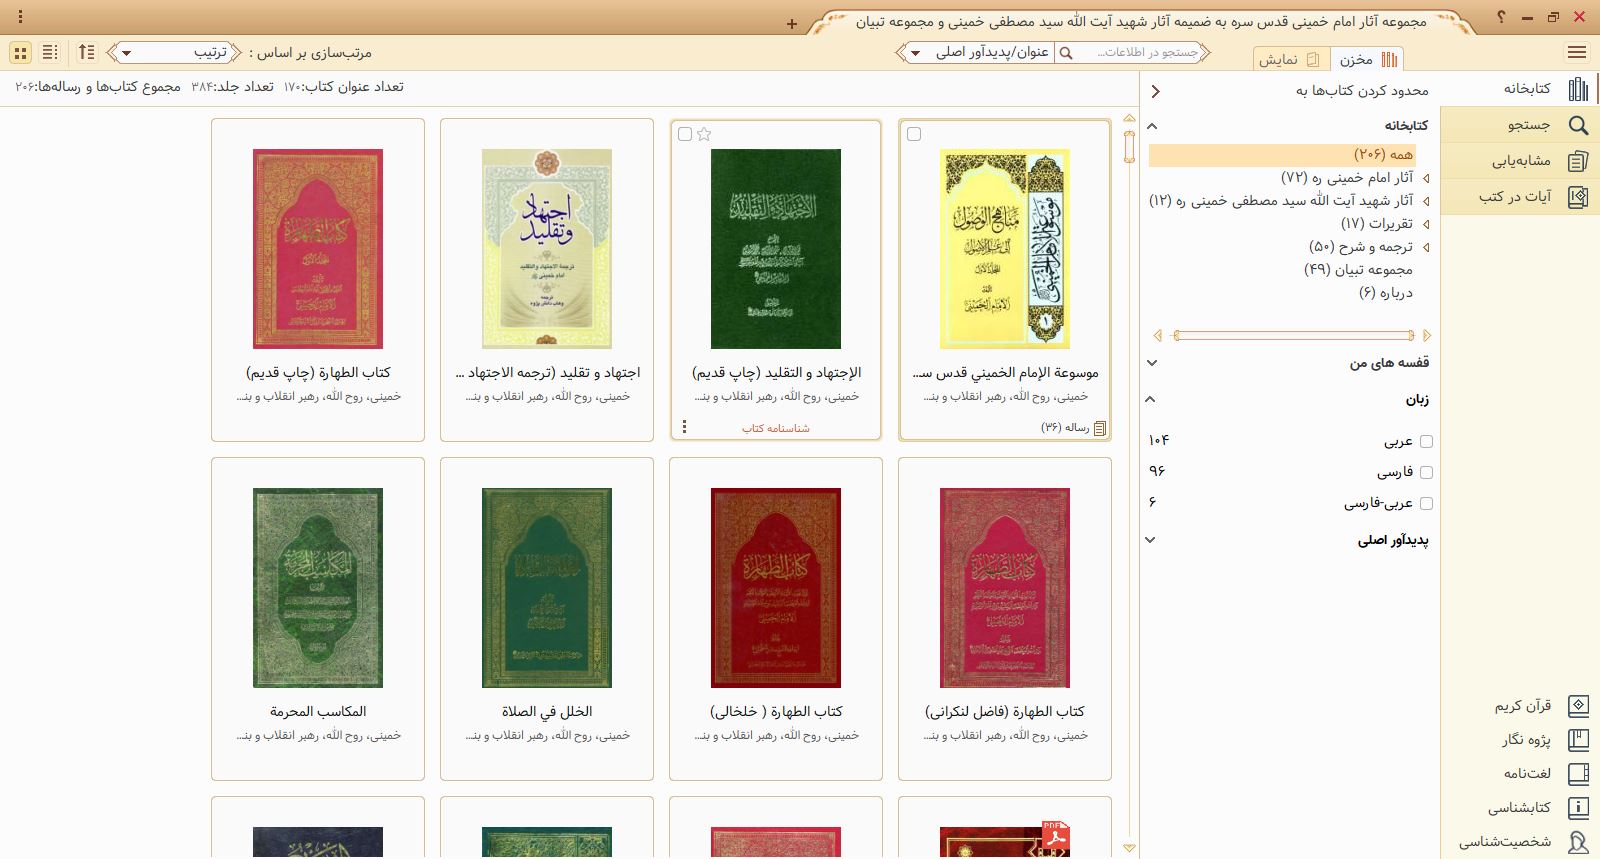This screenshot has height=859, width=1600.
Task: Open the three-dot menu at title bar left
Action: point(20,17)
